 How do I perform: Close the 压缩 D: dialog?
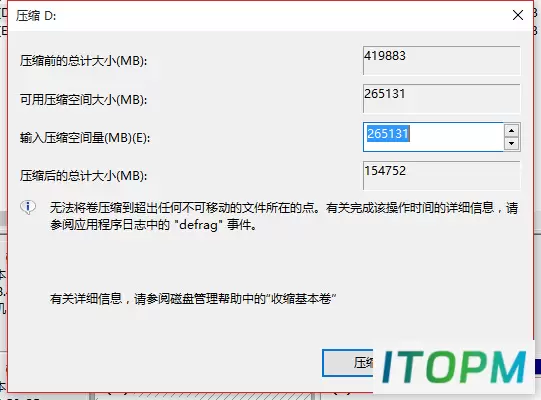[518, 15]
